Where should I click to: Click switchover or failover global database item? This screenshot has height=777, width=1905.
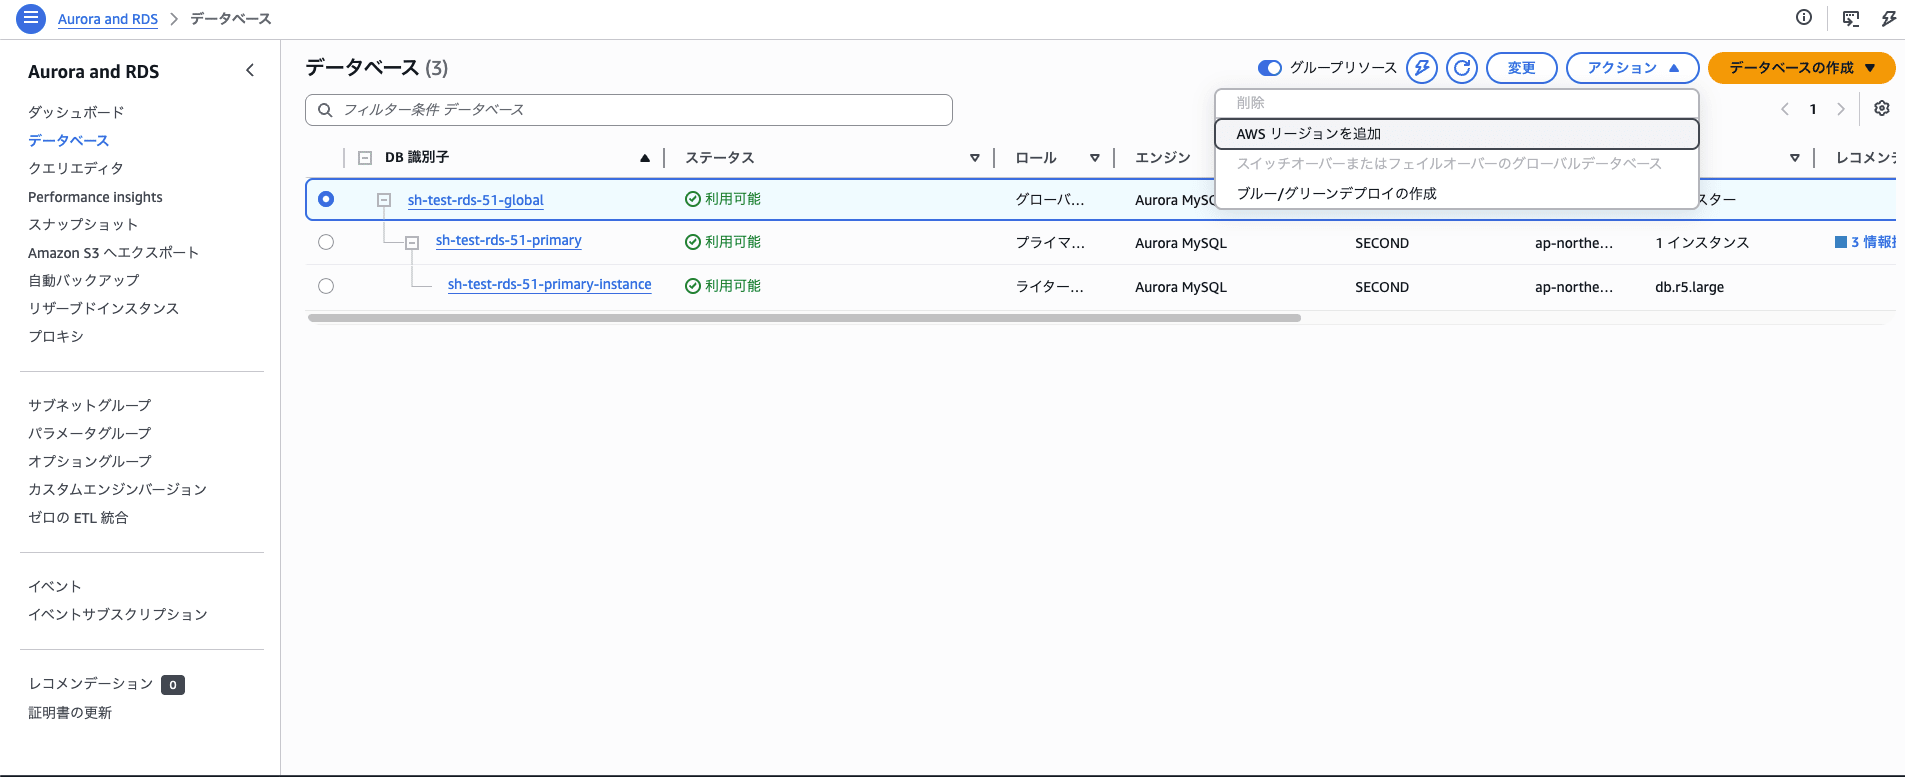tap(1456, 164)
